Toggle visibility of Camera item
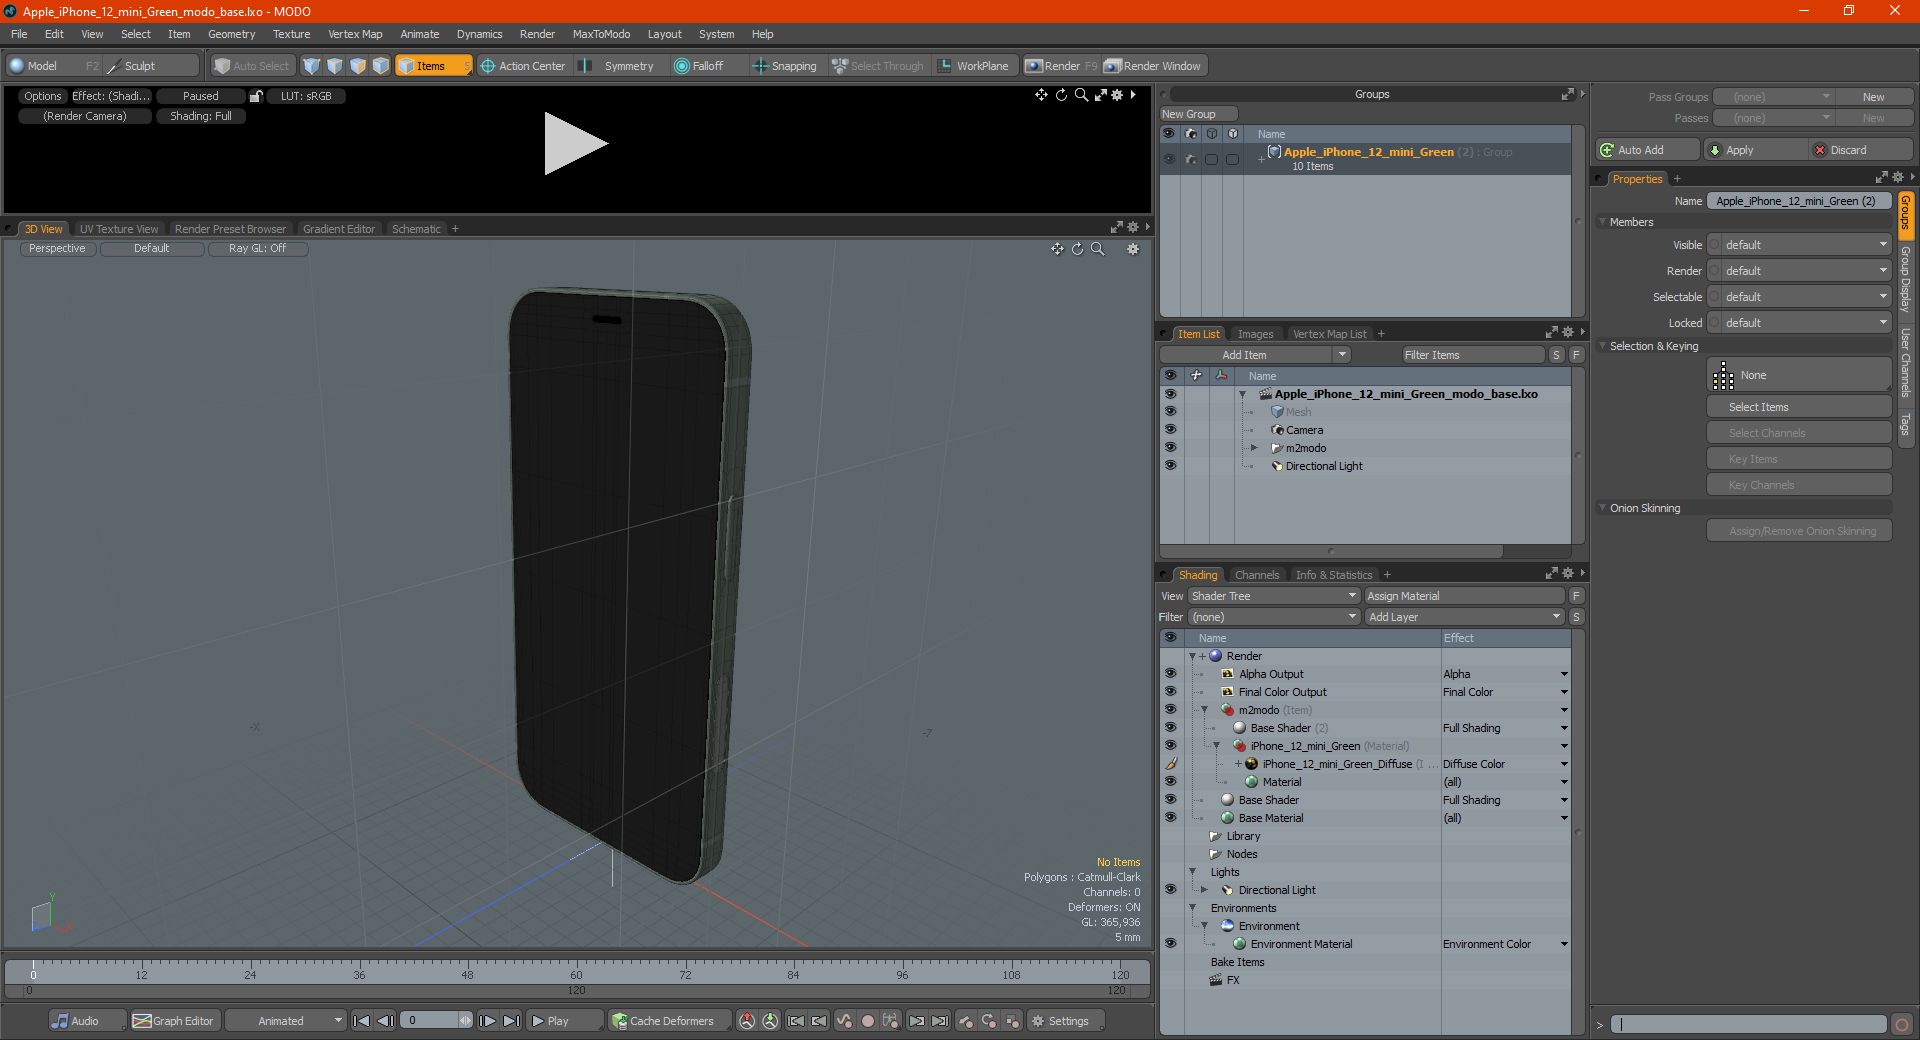This screenshot has height=1040, width=1920. point(1170,430)
